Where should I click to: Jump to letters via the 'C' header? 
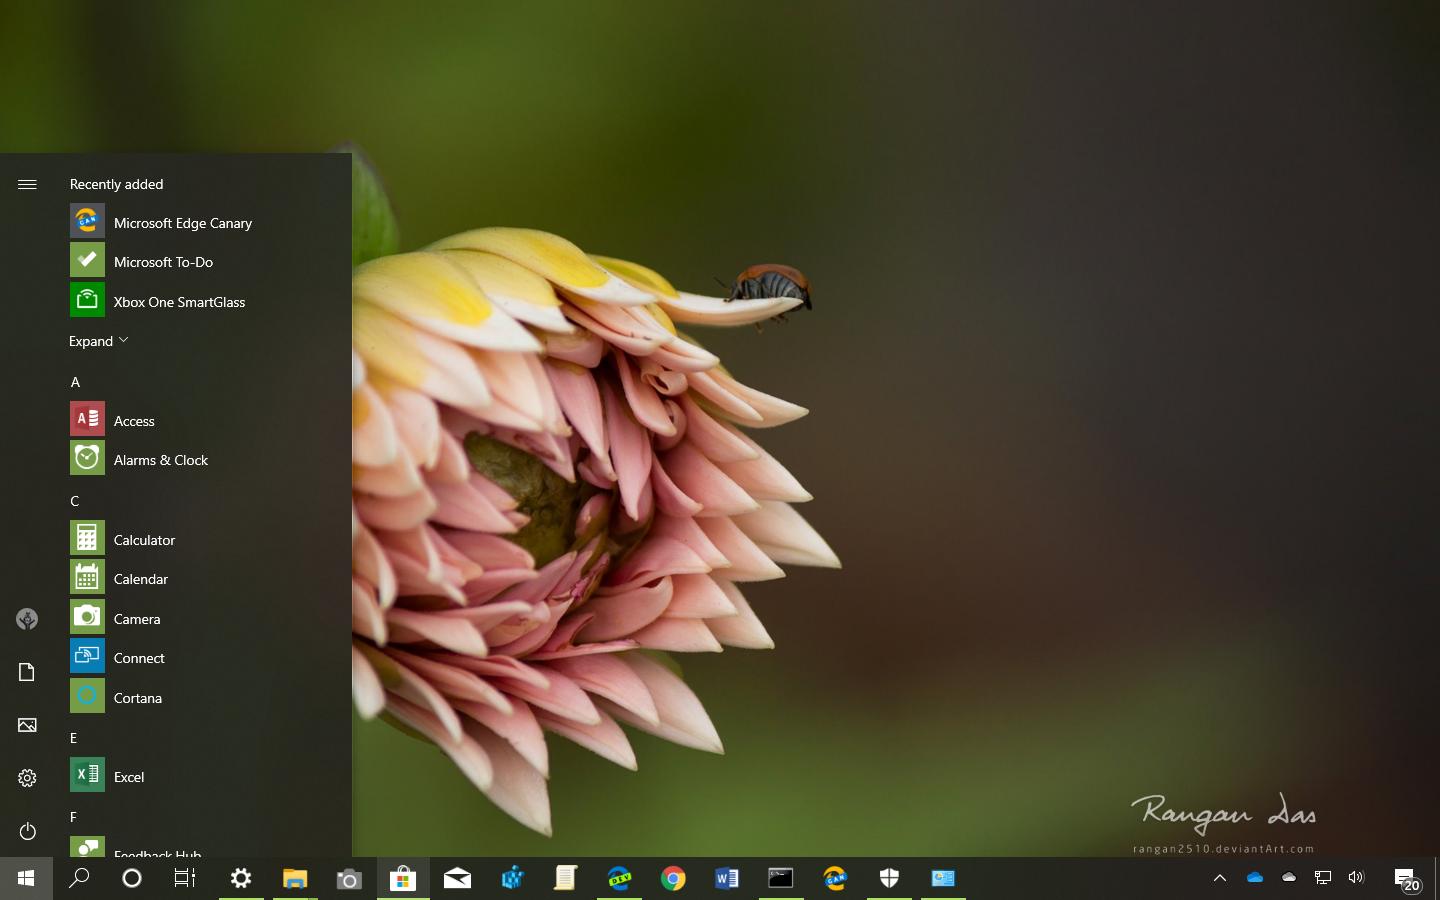tap(75, 501)
